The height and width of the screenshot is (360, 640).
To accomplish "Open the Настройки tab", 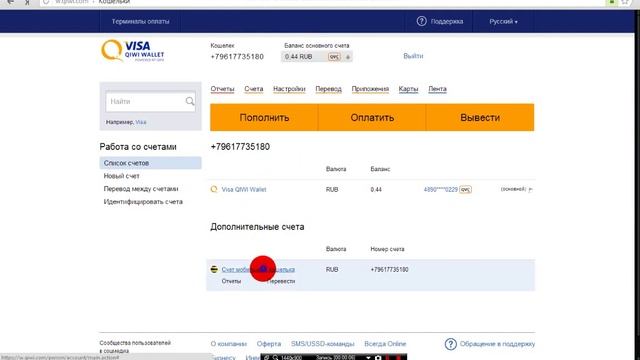I will click(289, 89).
